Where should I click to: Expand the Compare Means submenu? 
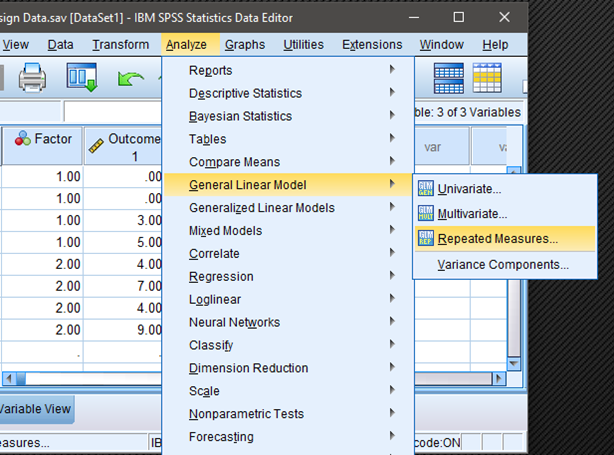pyautogui.click(x=288, y=162)
